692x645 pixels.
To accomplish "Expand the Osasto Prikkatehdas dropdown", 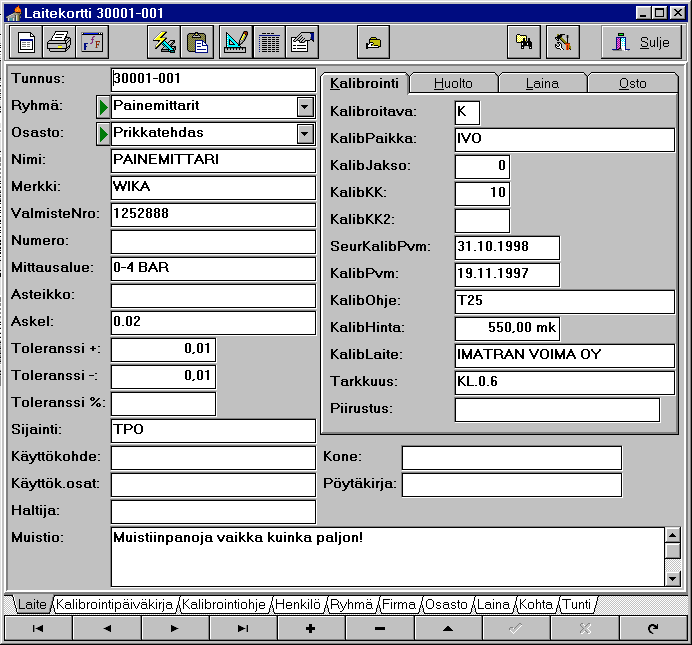I will 305,134.
